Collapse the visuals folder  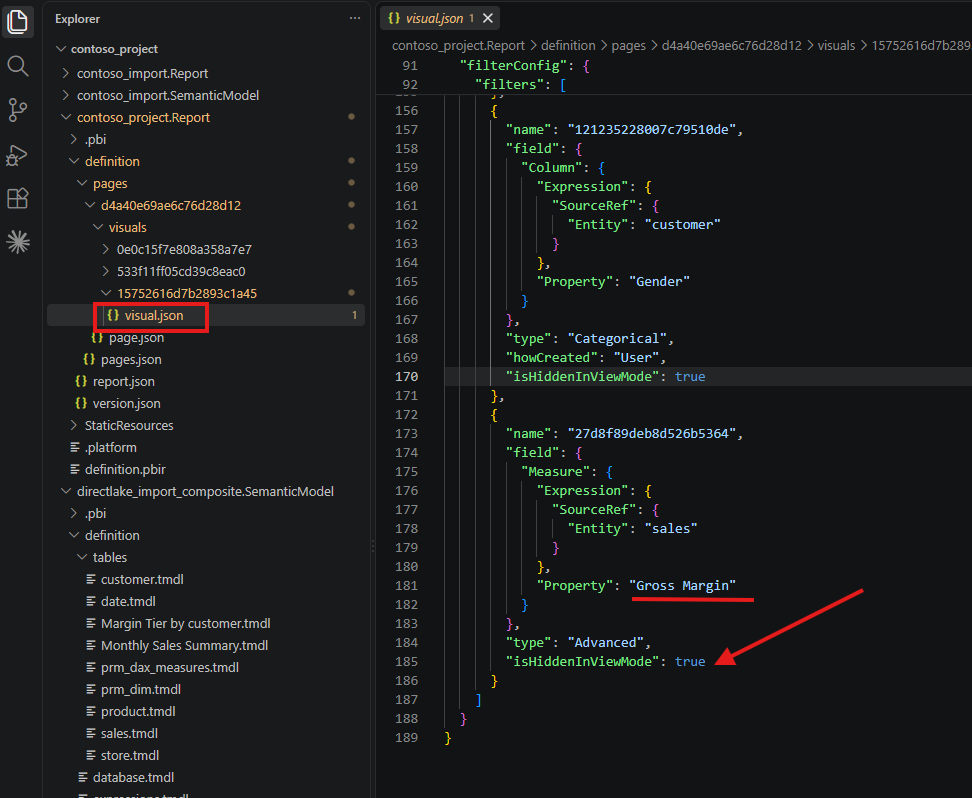coord(127,228)
